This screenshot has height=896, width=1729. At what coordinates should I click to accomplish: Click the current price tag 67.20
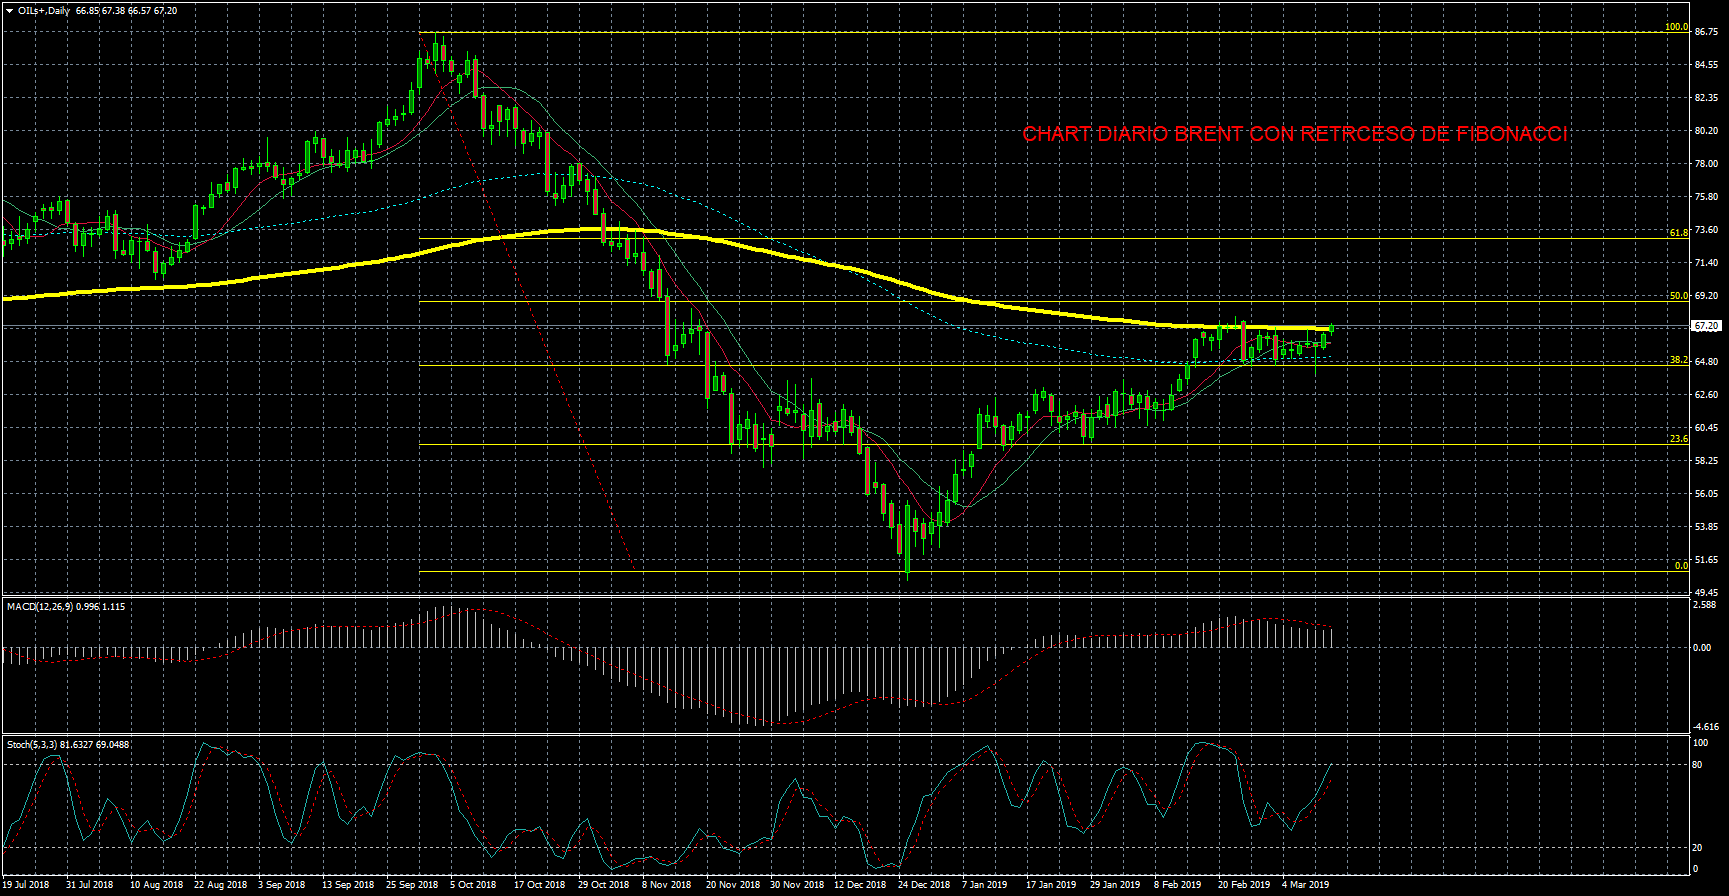click(1705, 326)
